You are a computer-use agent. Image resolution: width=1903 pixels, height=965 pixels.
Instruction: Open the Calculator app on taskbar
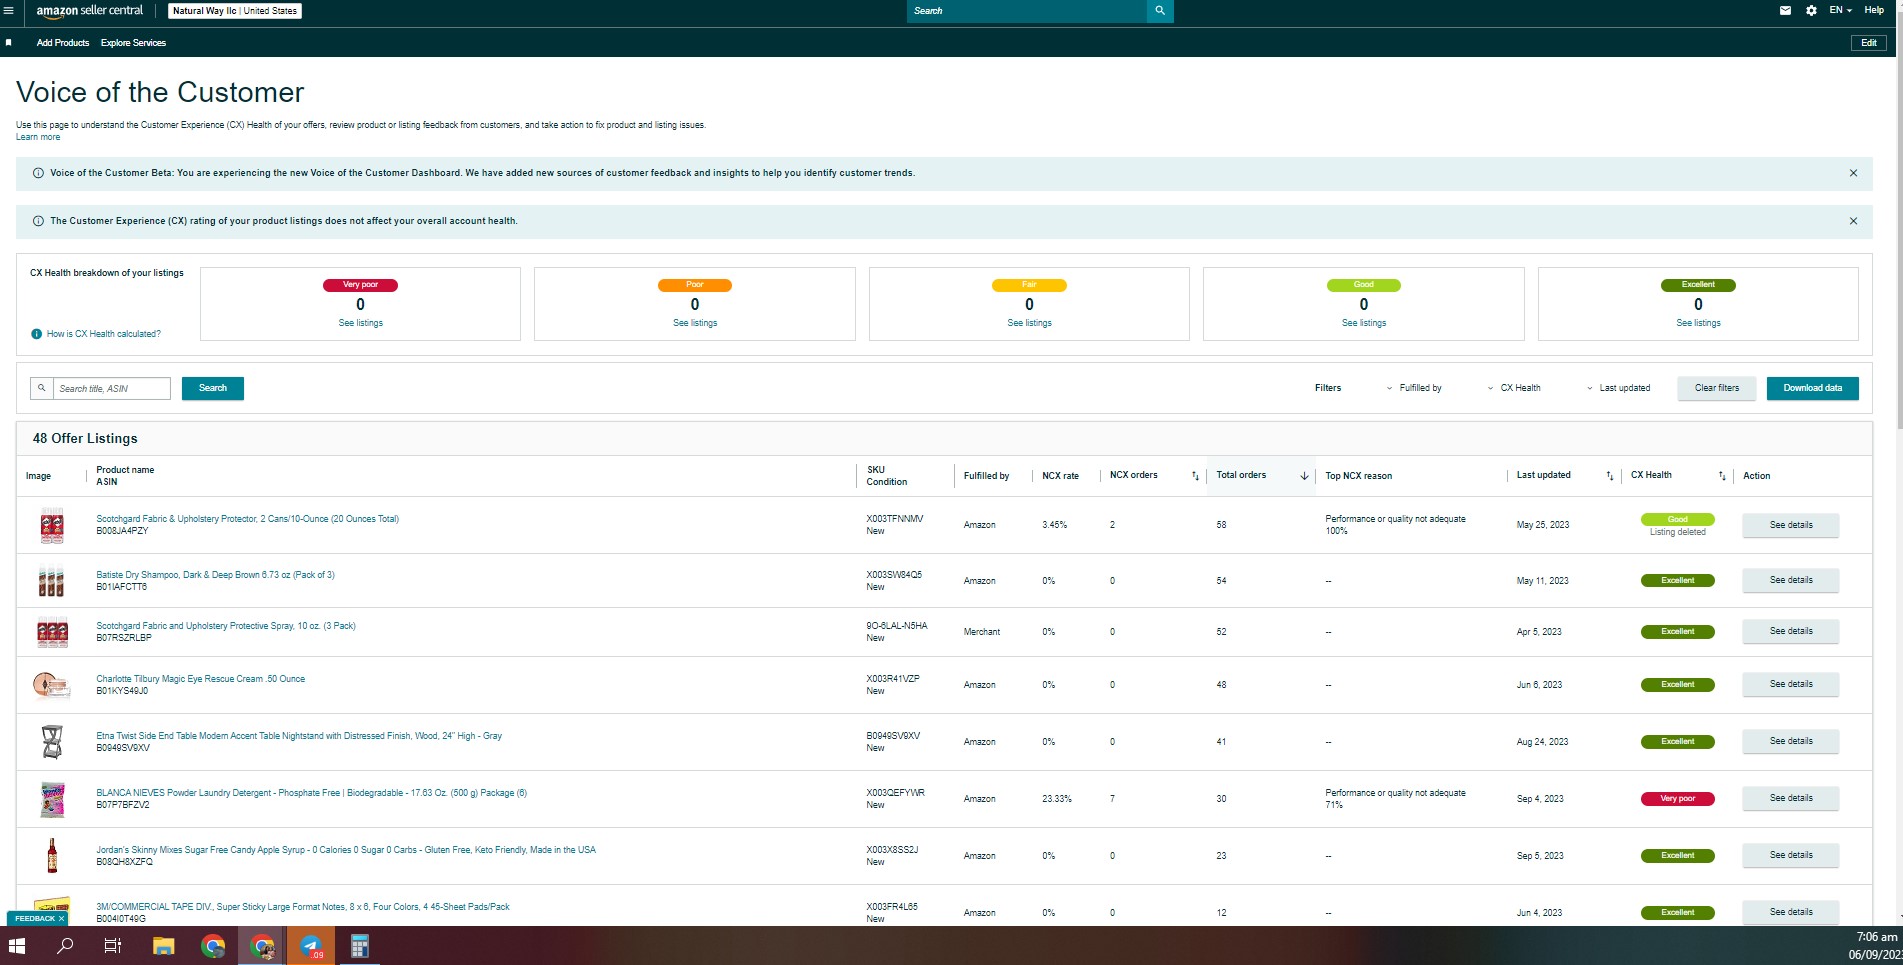click(x=360, y=946)
